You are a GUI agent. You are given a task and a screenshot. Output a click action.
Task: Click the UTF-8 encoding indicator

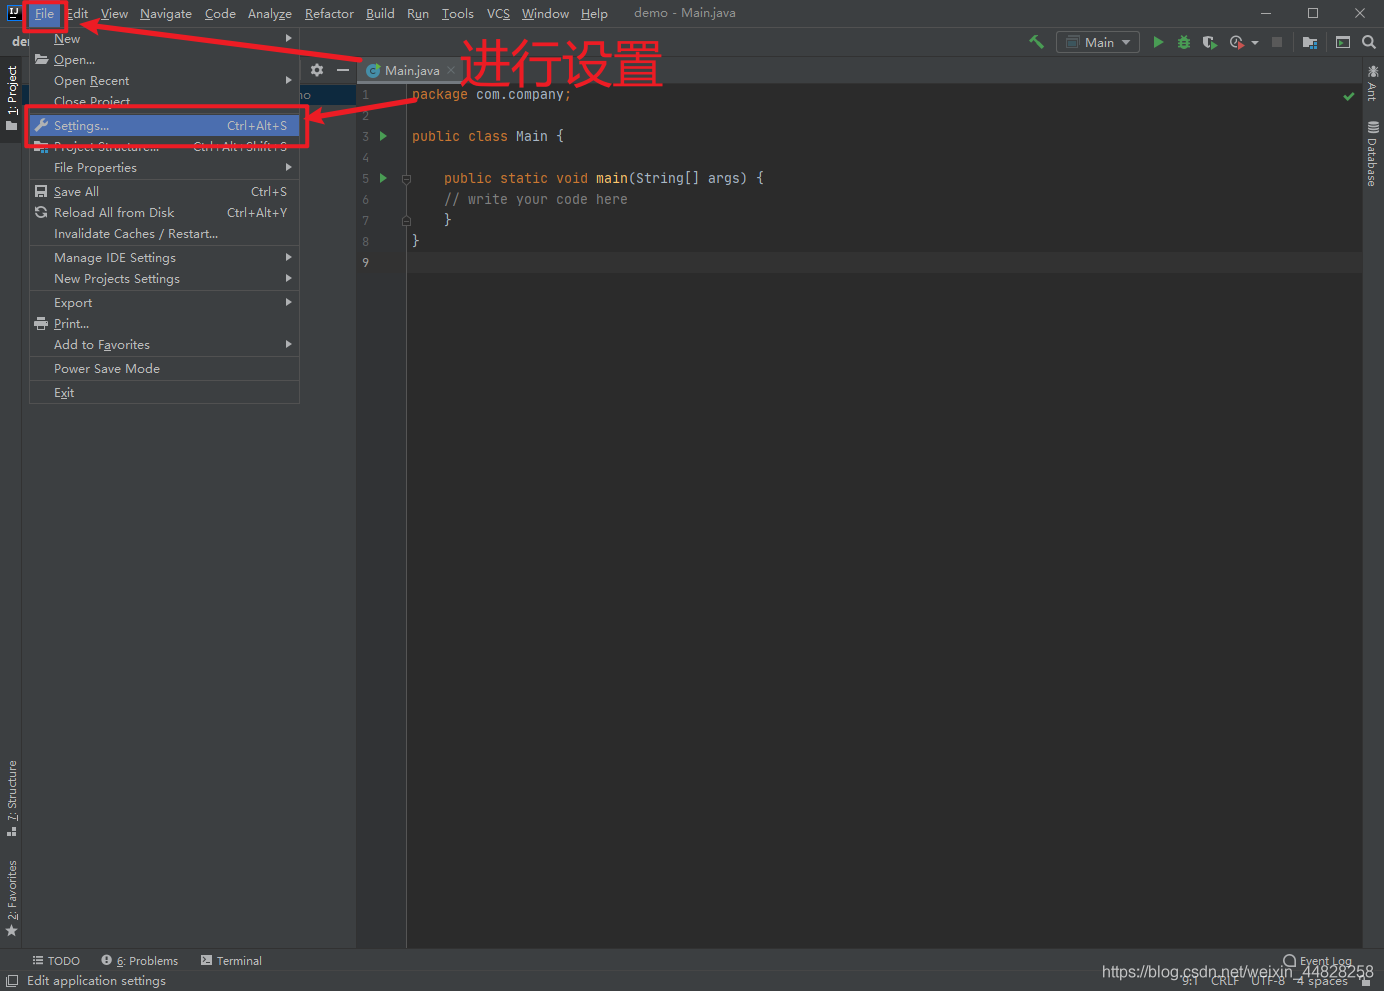(1267, 981)
